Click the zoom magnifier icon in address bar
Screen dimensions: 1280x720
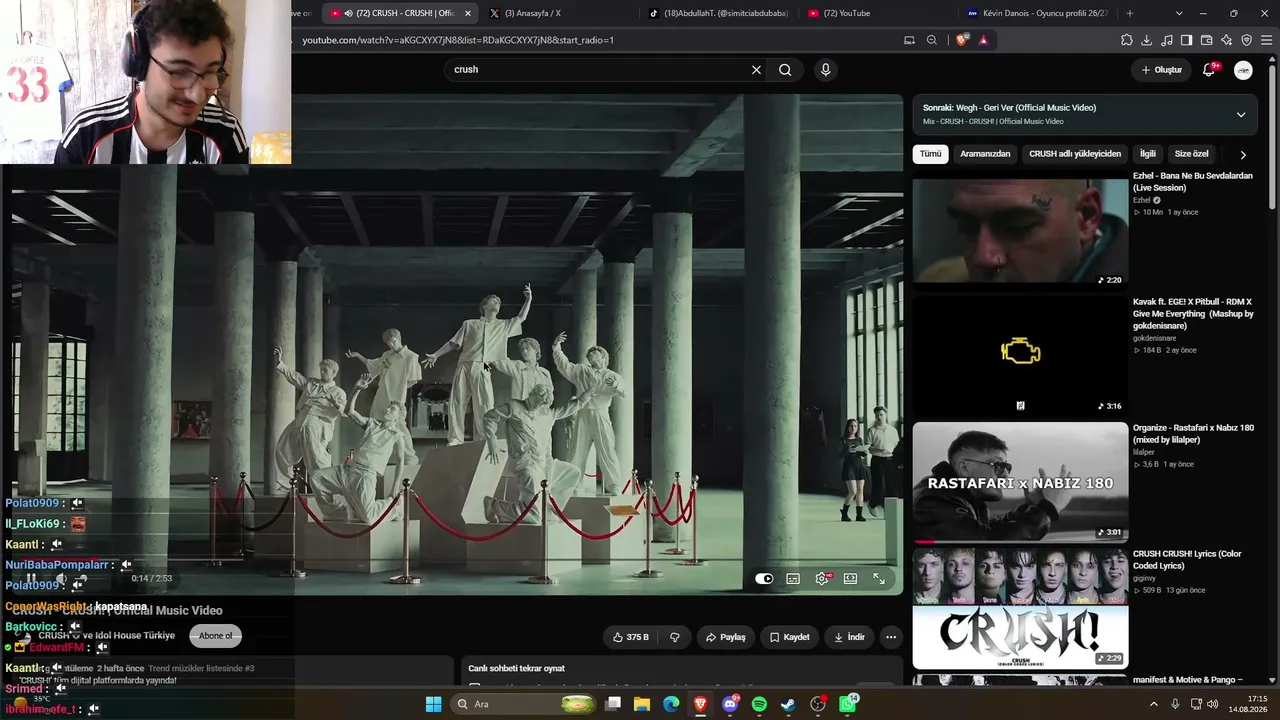click(932, 40)
